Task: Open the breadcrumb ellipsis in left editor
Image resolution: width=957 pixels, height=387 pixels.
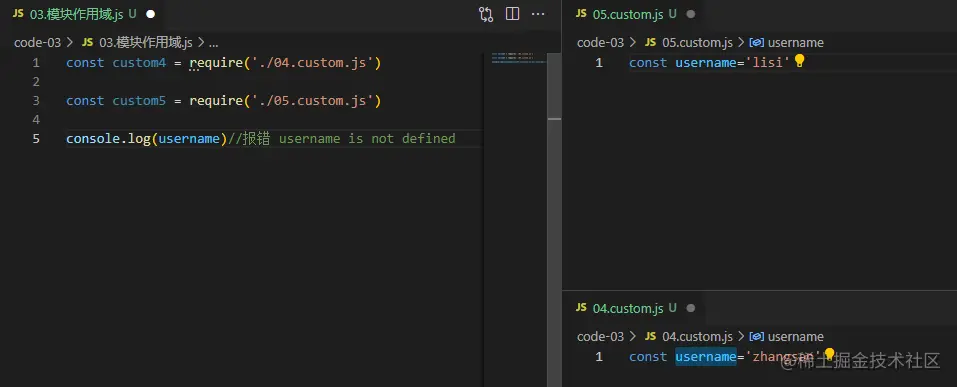Action: tap(214, 43)
